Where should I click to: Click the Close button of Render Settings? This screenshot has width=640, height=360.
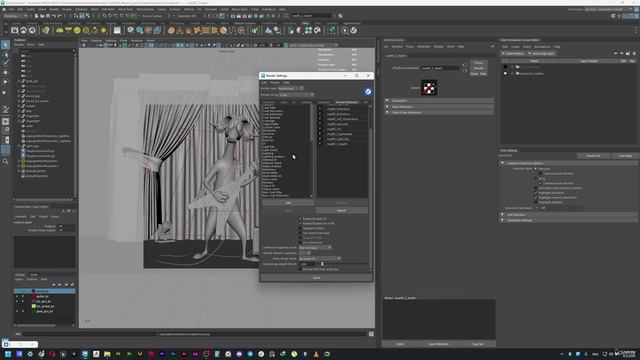click(317, 278)
